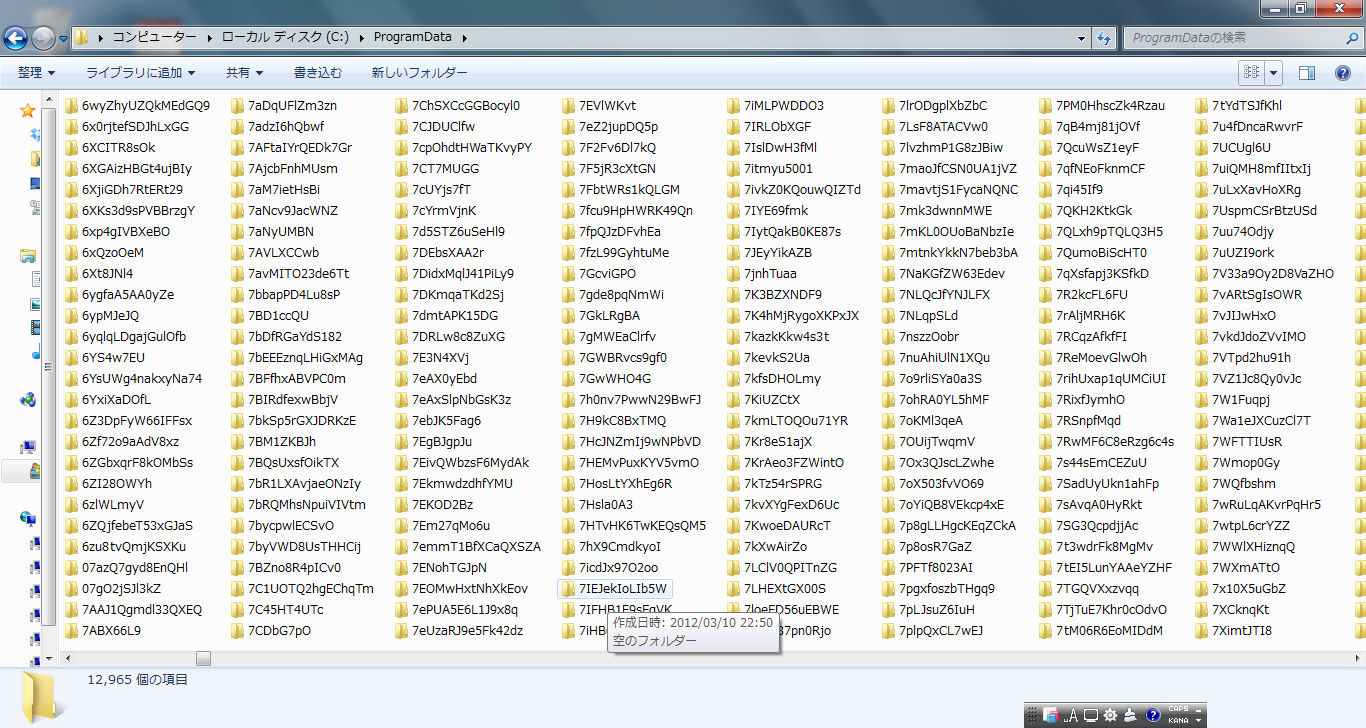Click the Forward navigation arrow button

pyautogui.click(x=44, y=38)
